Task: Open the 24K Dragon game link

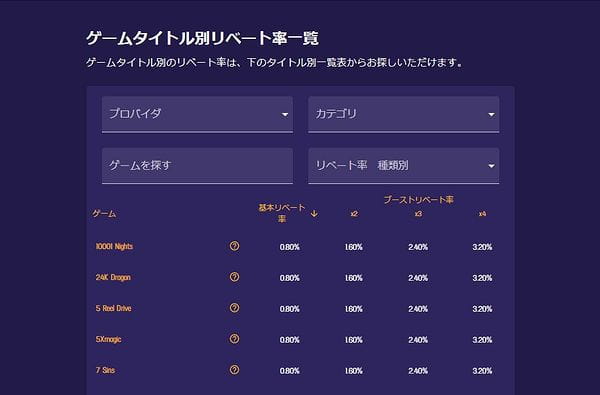Action: click(113, 277)
